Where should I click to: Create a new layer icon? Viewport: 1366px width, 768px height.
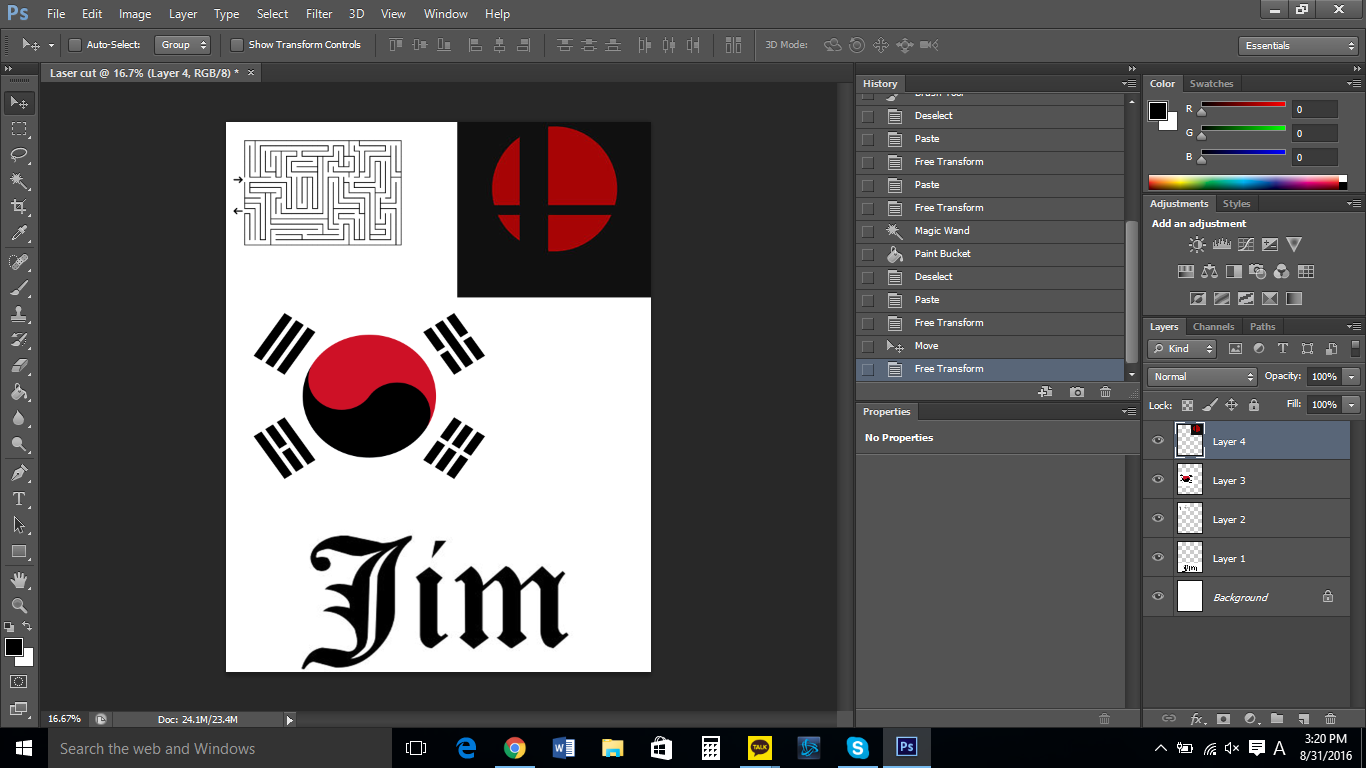tap(1303, 718)
